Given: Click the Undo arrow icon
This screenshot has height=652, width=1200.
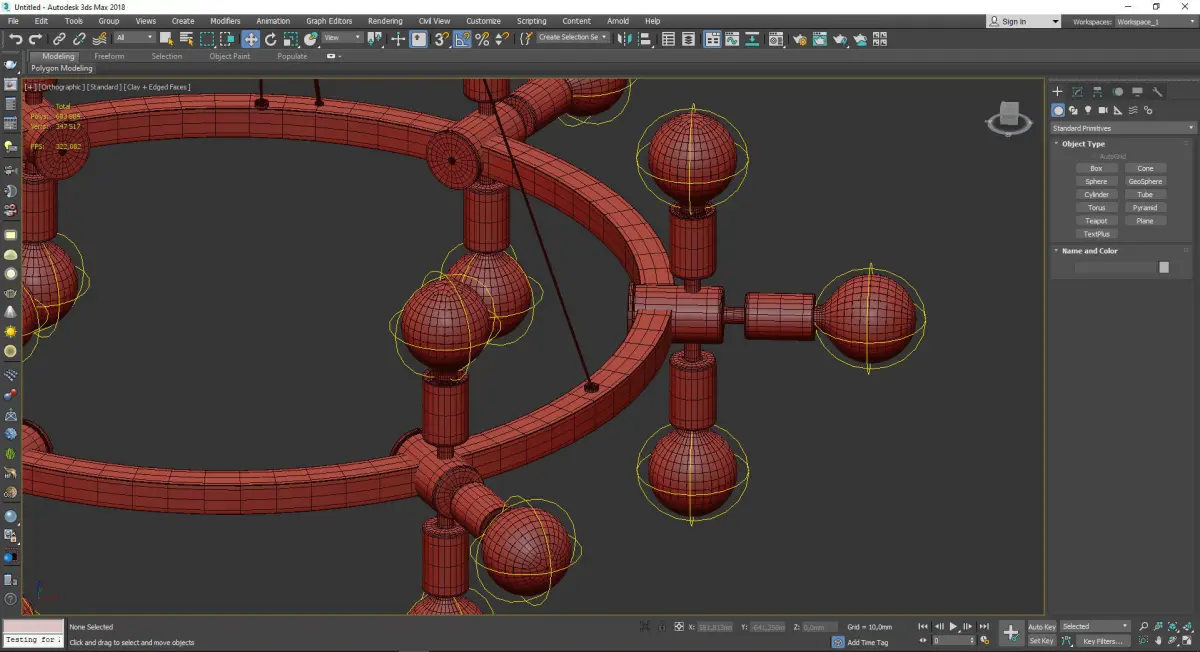Looking at the screenshot, I should (15, 39).
